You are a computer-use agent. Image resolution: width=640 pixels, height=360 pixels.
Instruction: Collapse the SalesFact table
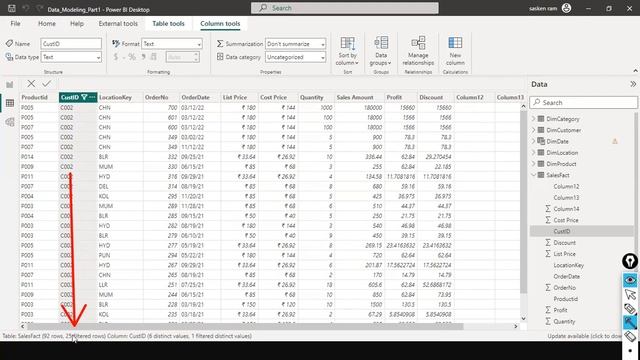(533, 175)
